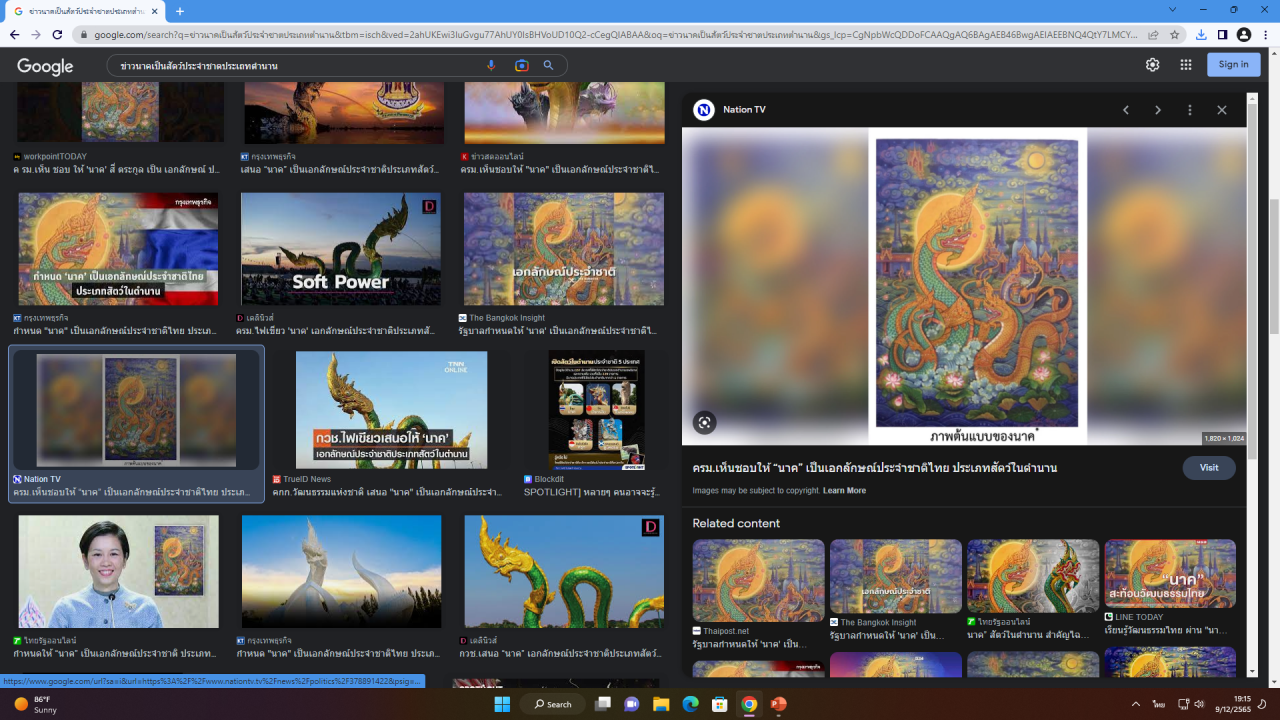This screenshot has width=1280, height=720.
Task: Open preview panel more options menu
Action: point(1190,110)
